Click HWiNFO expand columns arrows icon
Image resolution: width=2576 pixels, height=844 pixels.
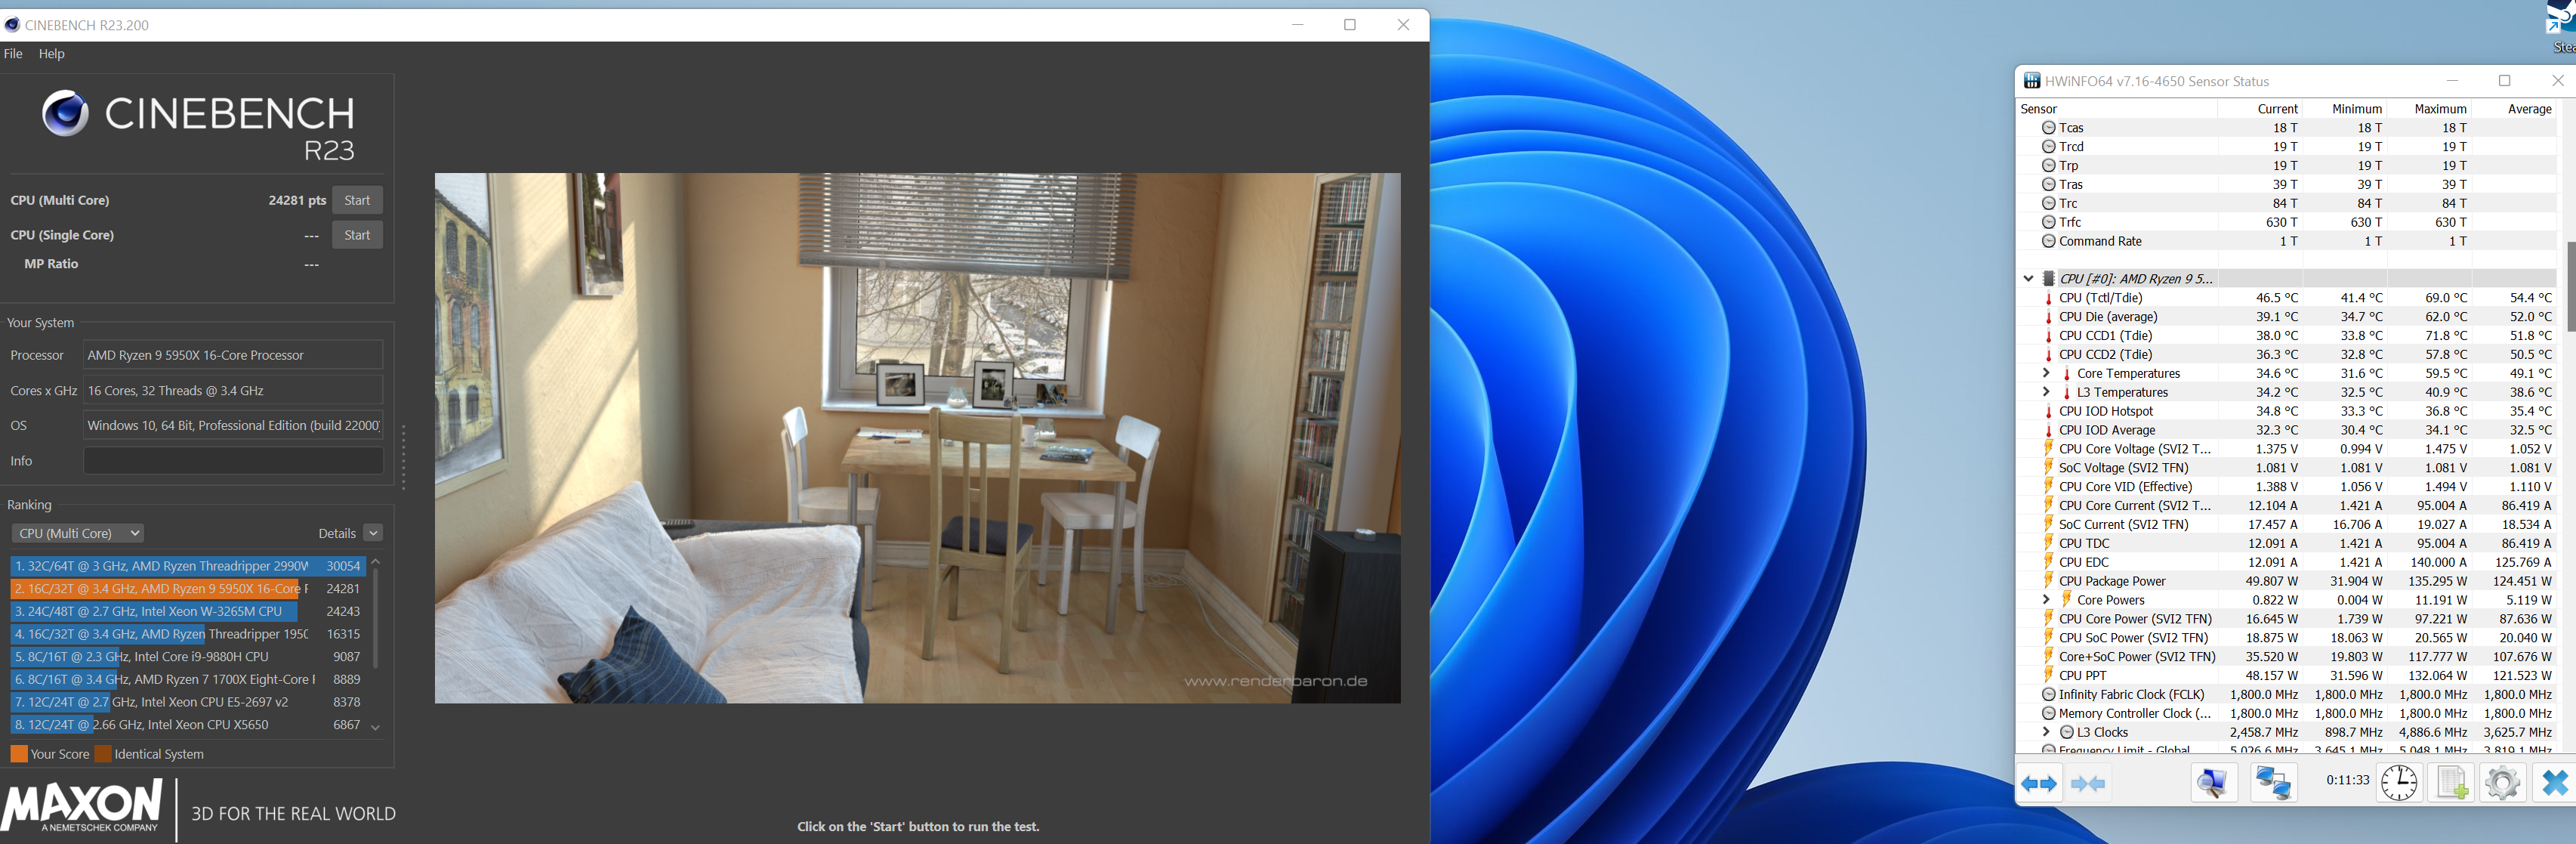(2039, 784)
